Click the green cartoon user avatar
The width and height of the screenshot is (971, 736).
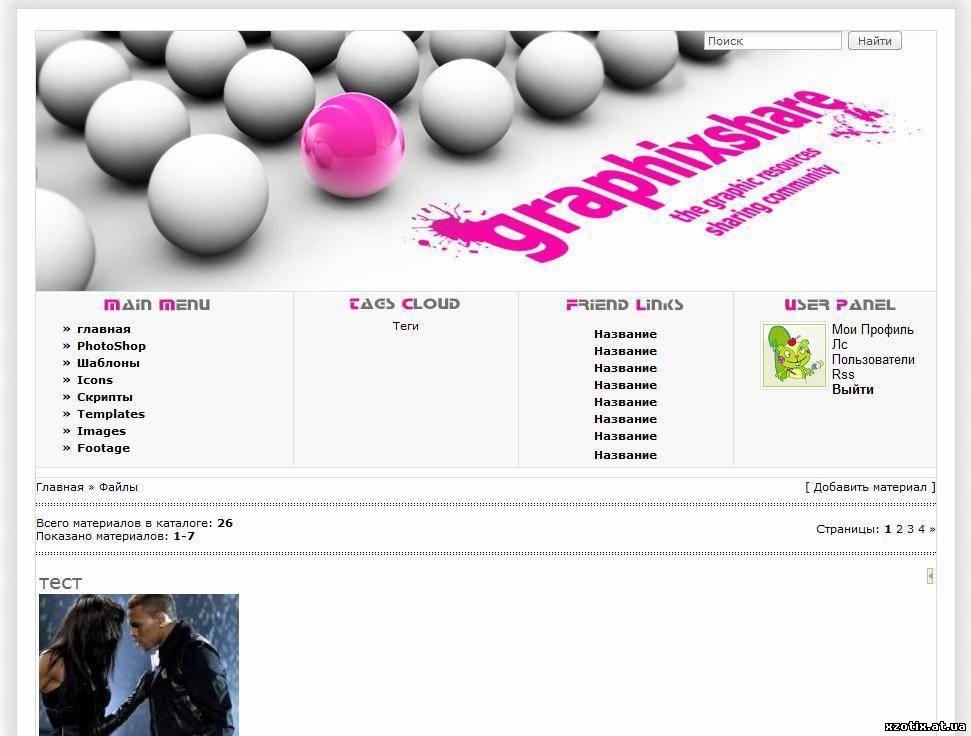click(794, 355)
